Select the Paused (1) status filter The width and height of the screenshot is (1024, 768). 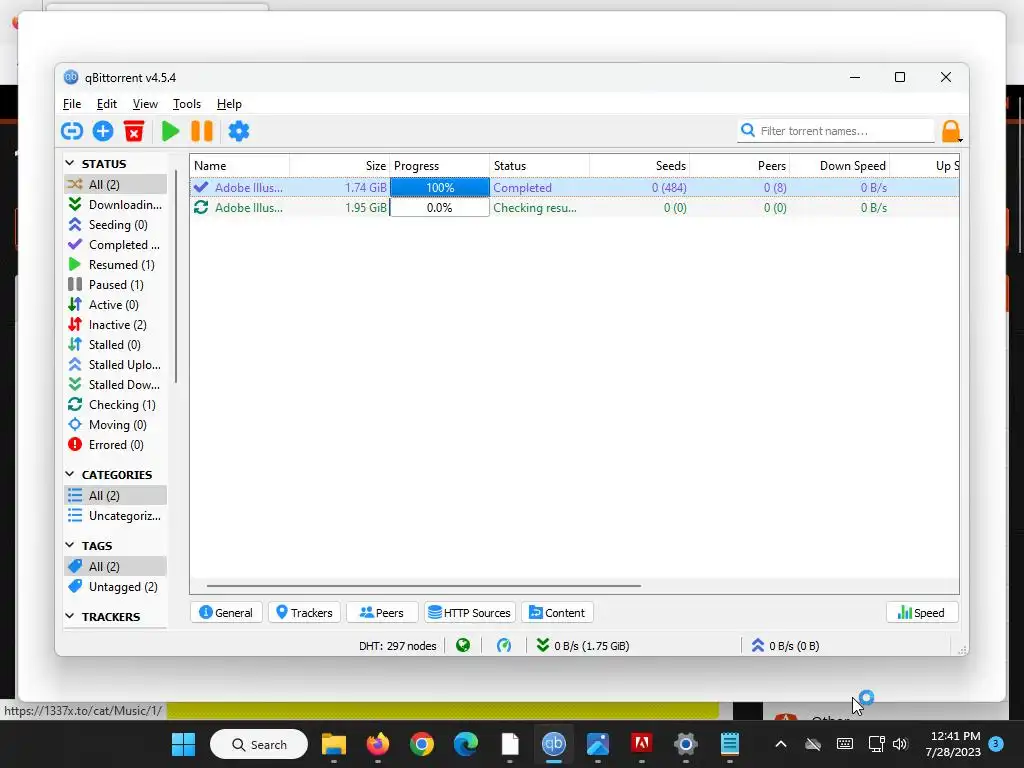(x=116, y=285)
